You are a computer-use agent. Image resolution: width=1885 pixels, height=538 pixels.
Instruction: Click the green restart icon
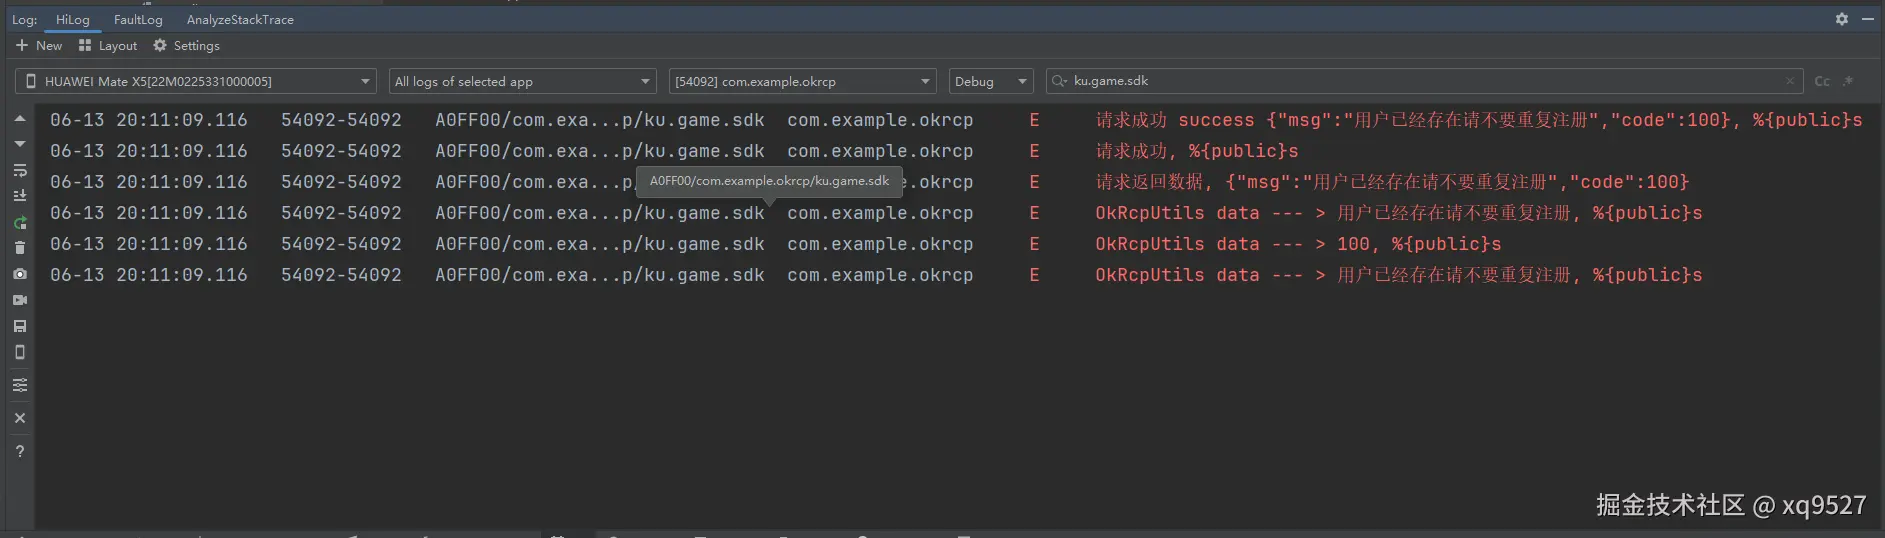pyautogui.click(x=20, y=222)
